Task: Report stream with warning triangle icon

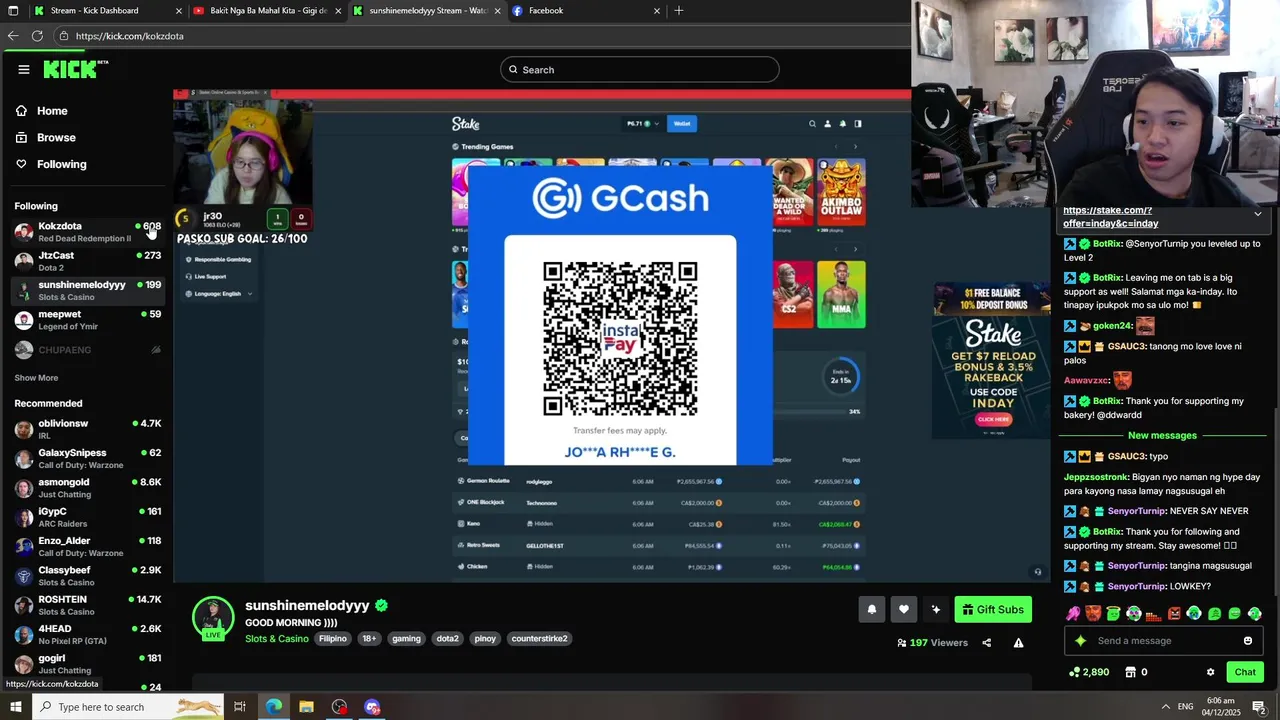Action: click(1018, 643)
